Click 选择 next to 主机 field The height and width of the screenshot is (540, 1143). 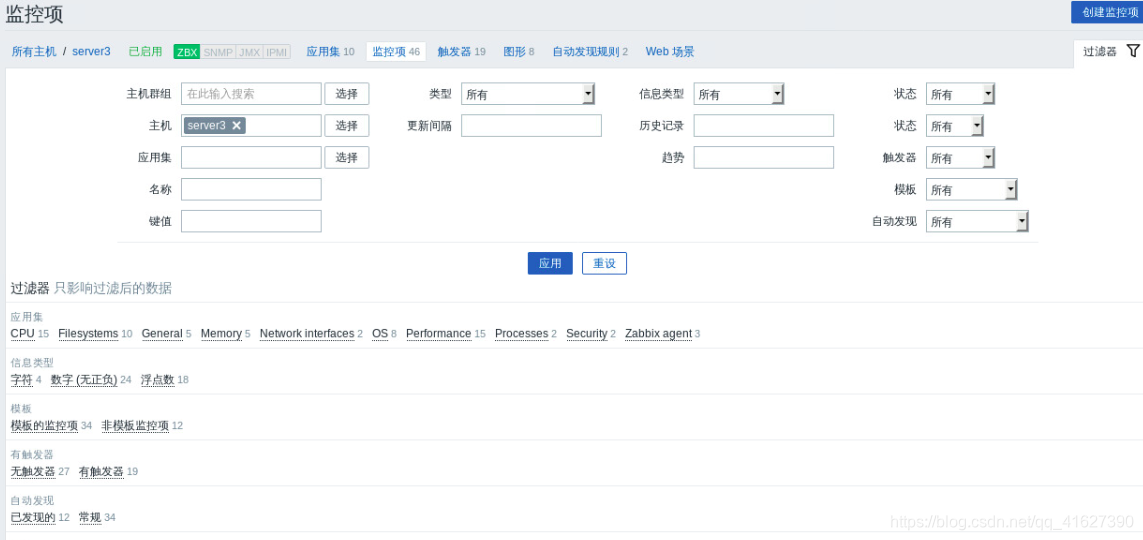pyautogui.click(x=347, y=125)
